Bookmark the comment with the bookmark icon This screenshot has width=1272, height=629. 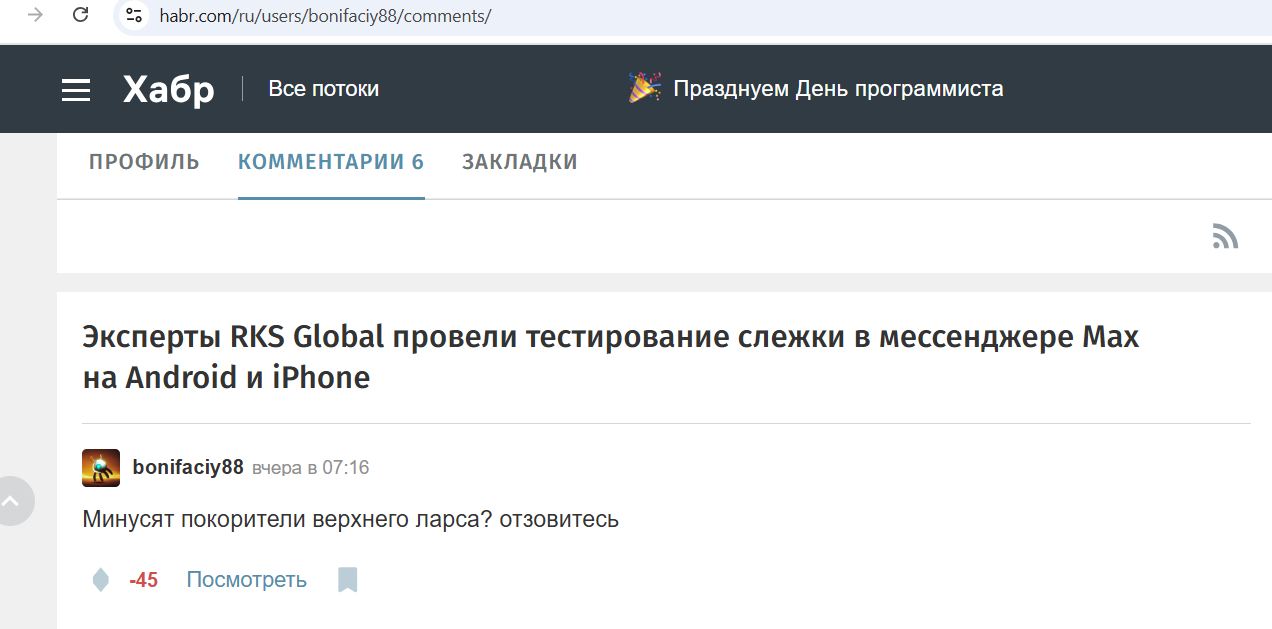[x=347, y=580]
